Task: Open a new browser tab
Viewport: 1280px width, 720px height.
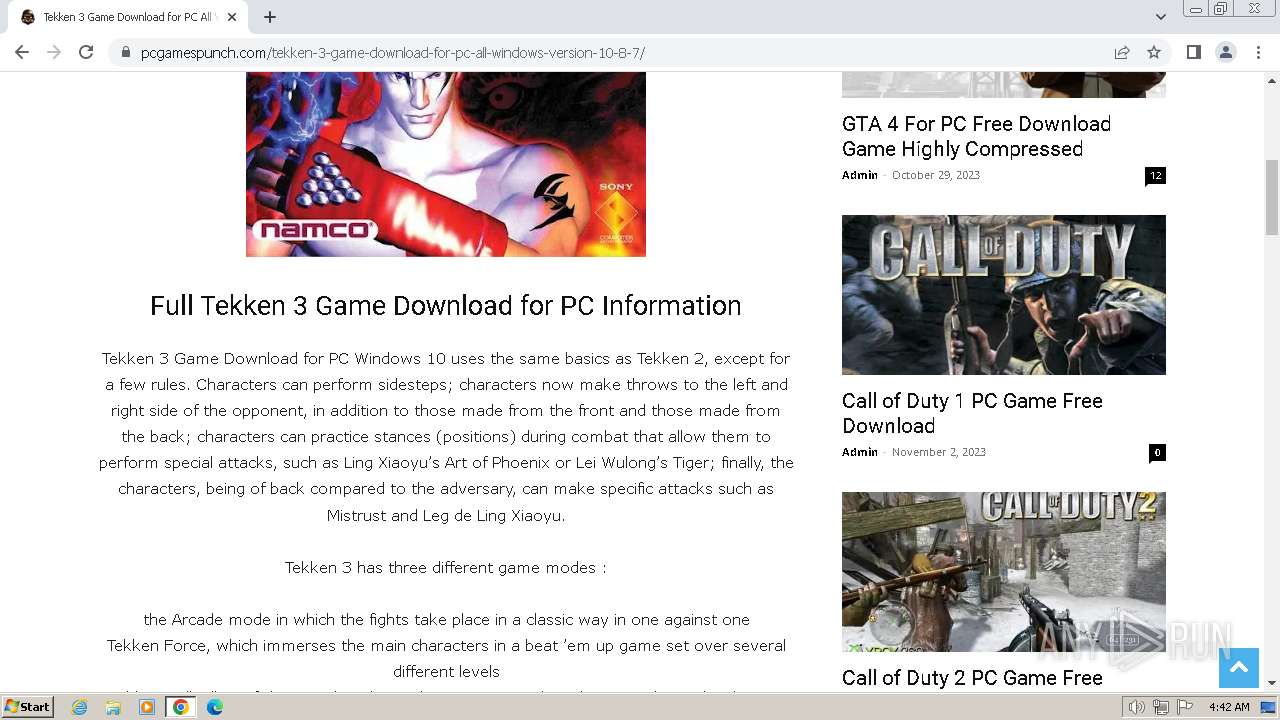Action: [270, 17]
